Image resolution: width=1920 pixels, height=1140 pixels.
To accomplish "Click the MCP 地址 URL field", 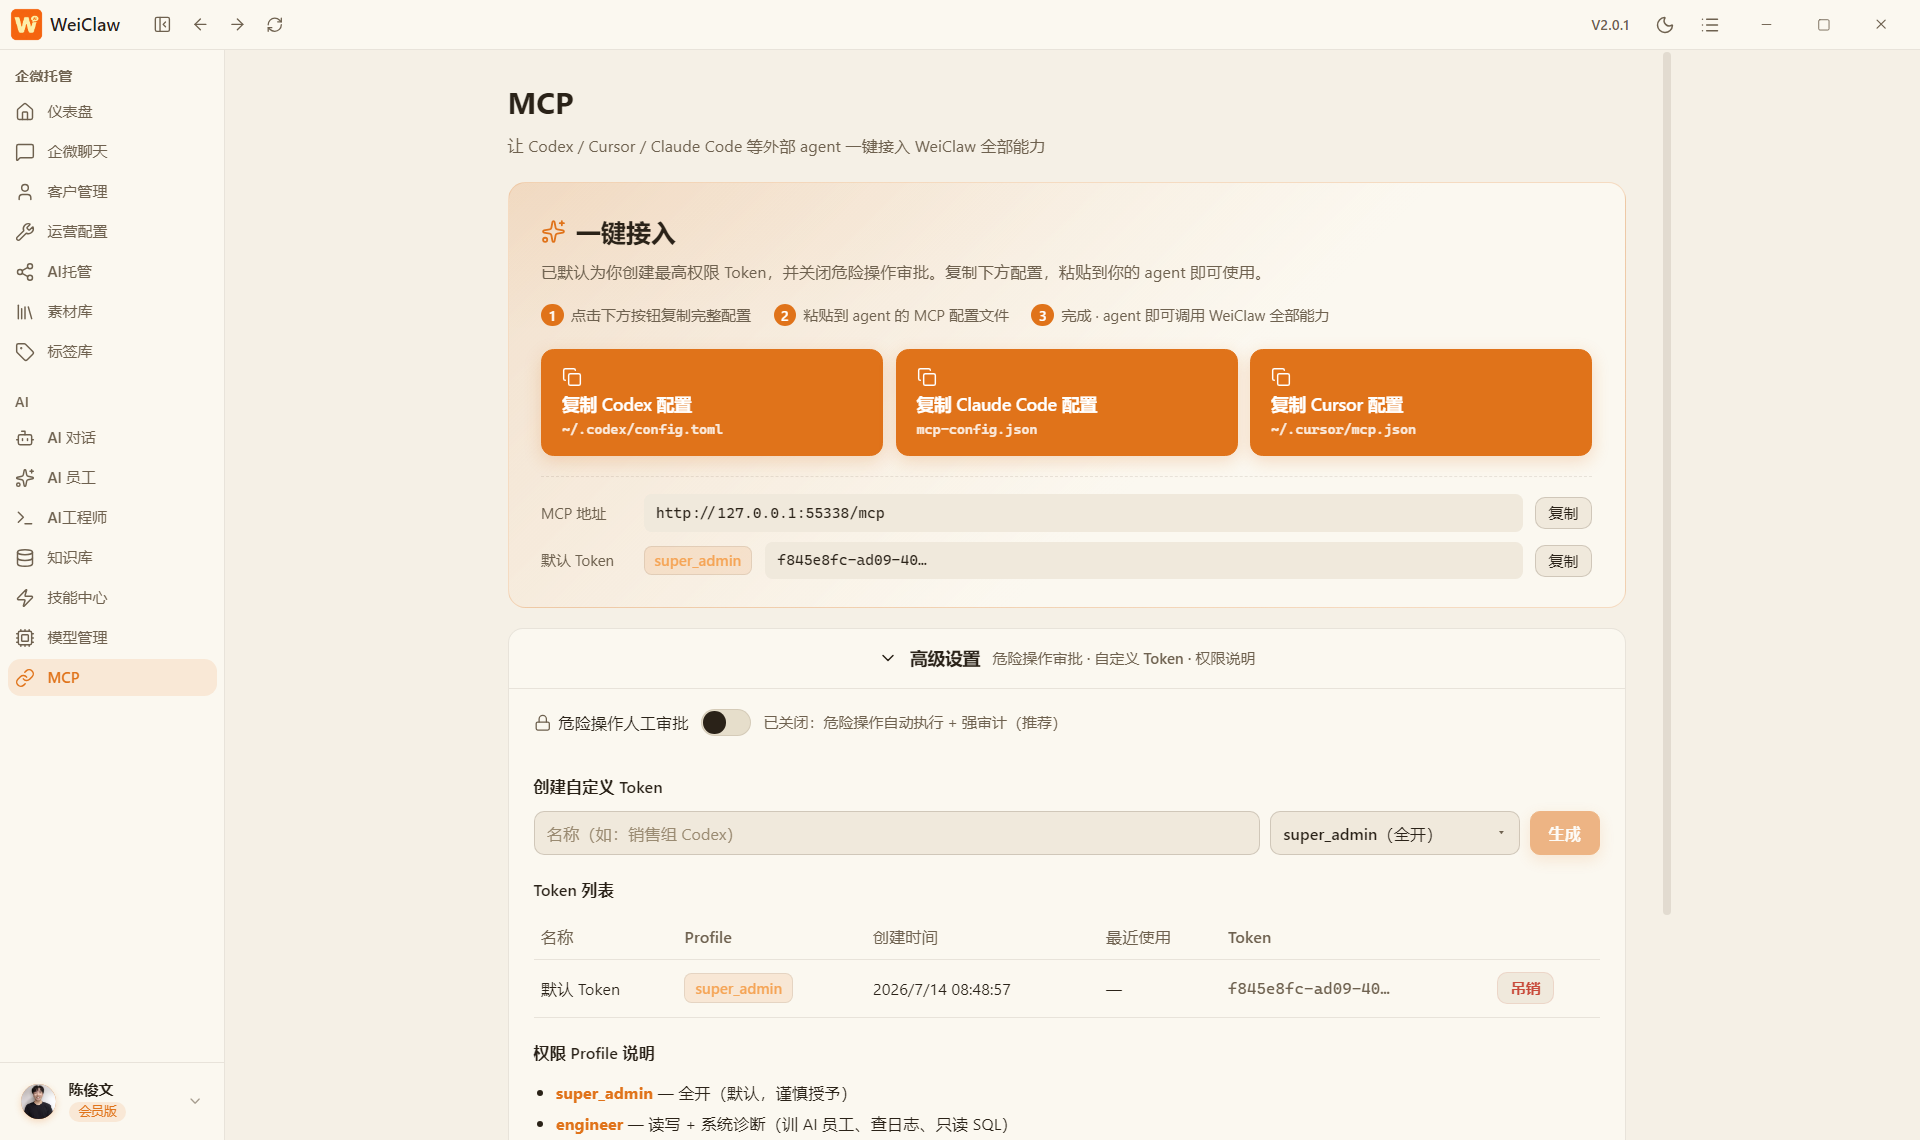I will click(x=1083, y=513).
